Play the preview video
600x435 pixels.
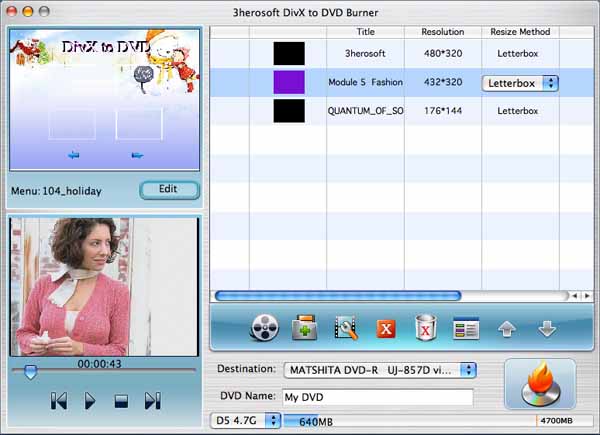coord(90,401)
